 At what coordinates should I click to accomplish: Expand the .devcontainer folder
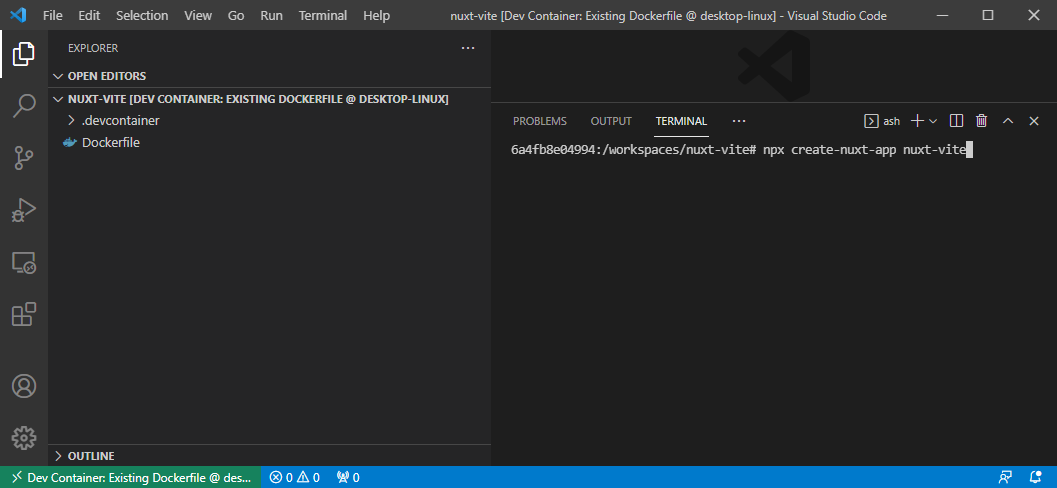270,121
